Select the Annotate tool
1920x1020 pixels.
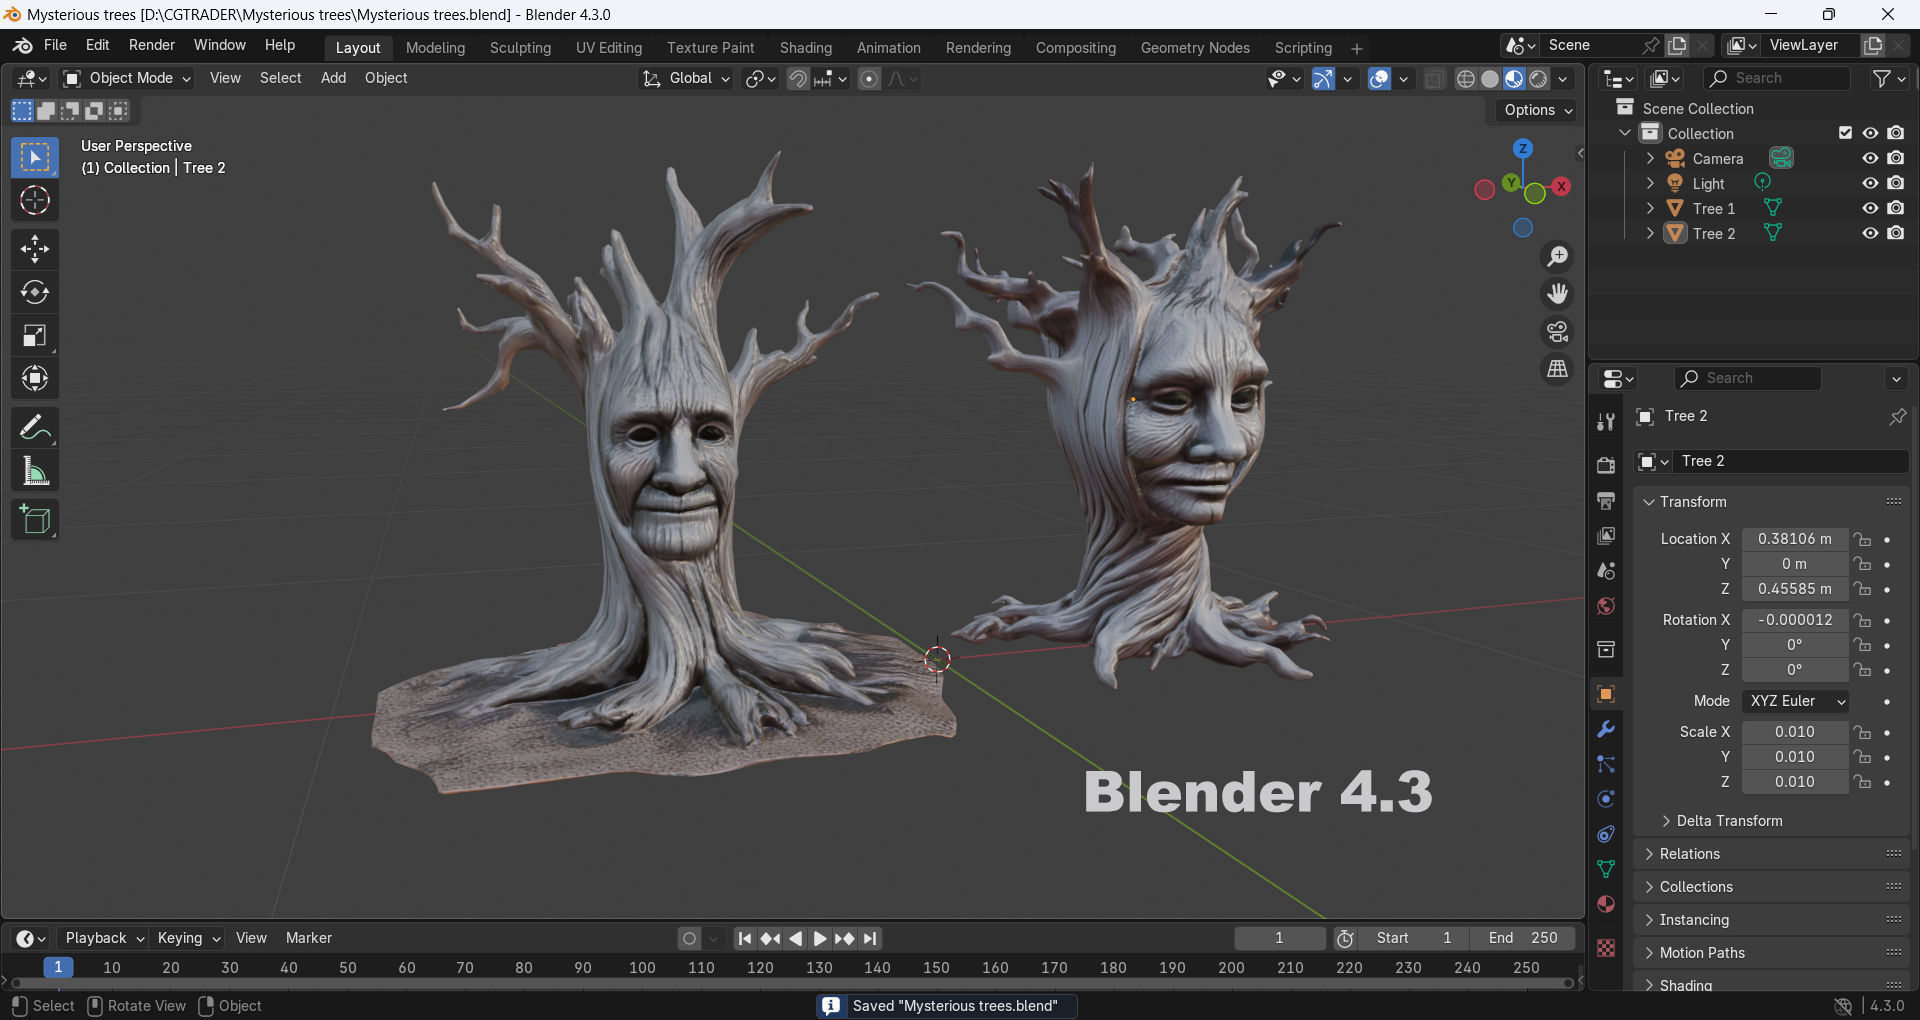tap(35, 428)
